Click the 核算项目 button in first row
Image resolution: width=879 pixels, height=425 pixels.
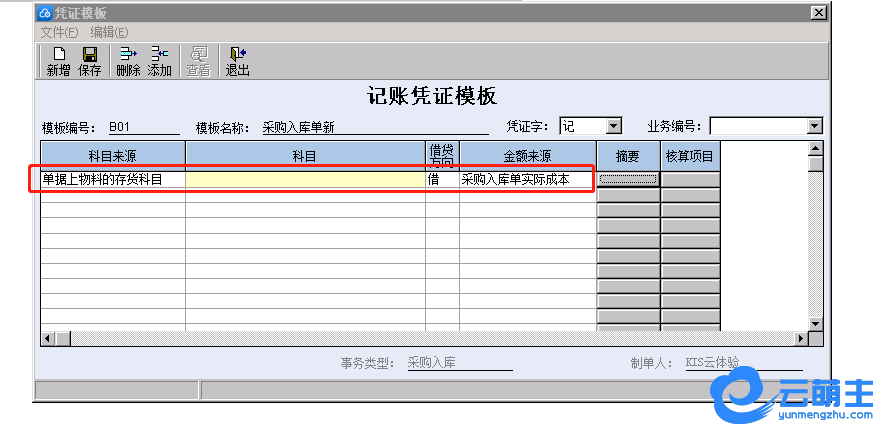click(690, 179)
